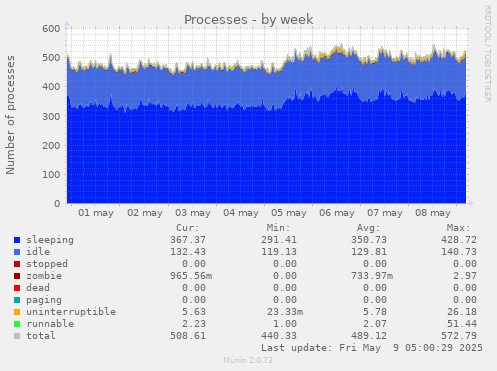This screenshot has height=371, width=497.
Task: Click the 'Processes - by week' title
Action: point(248,19)
